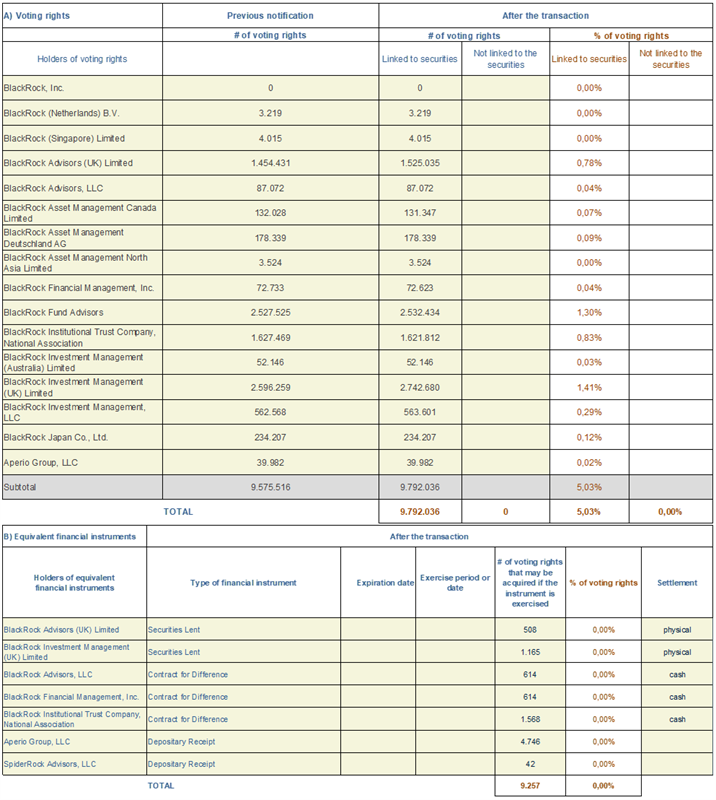Select 'A) Voting rights' header cell
This screenshot has height=800, width=716.
[x=82, y=16]
